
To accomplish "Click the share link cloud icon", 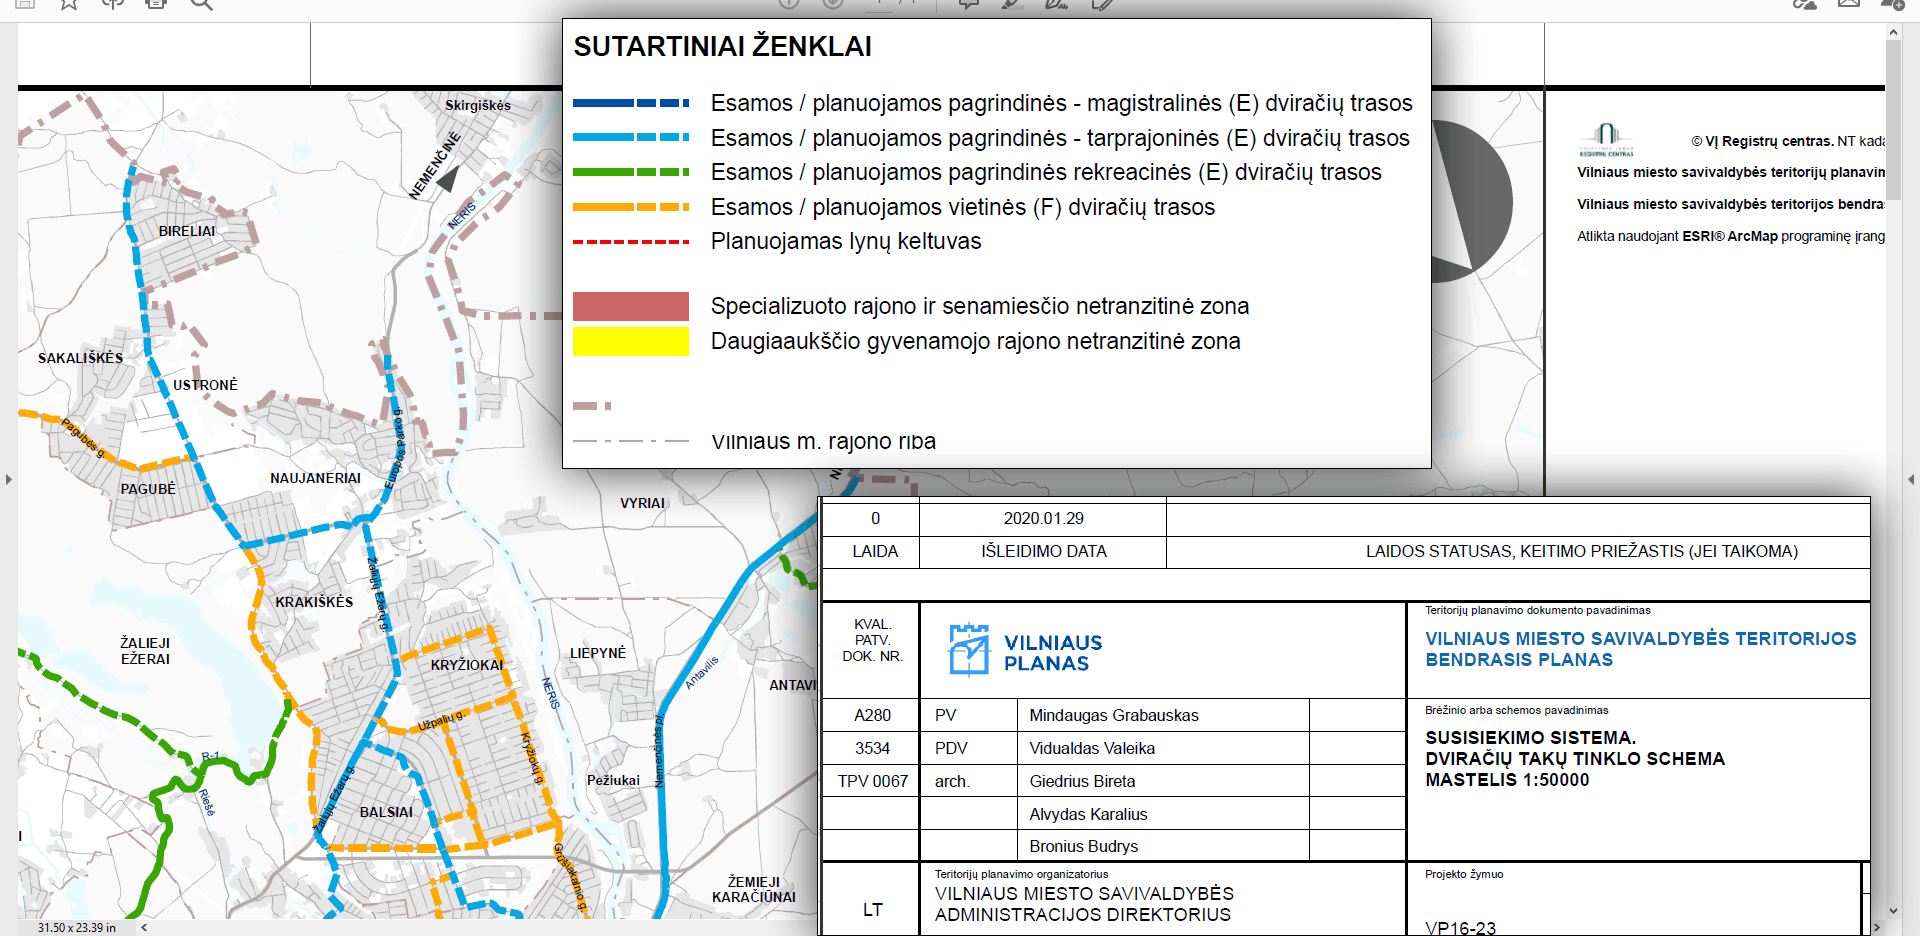I will tap(1805, 3).
